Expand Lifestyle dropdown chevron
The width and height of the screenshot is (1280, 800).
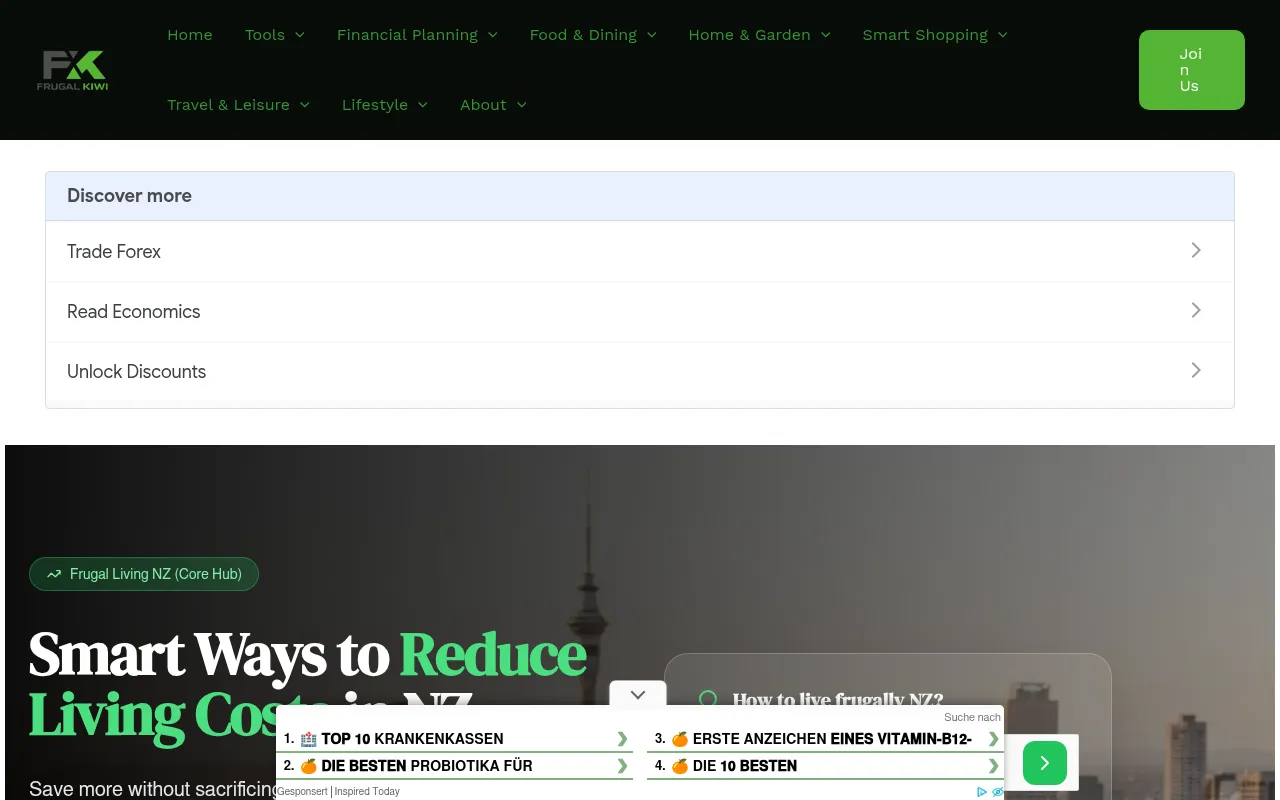423,105
